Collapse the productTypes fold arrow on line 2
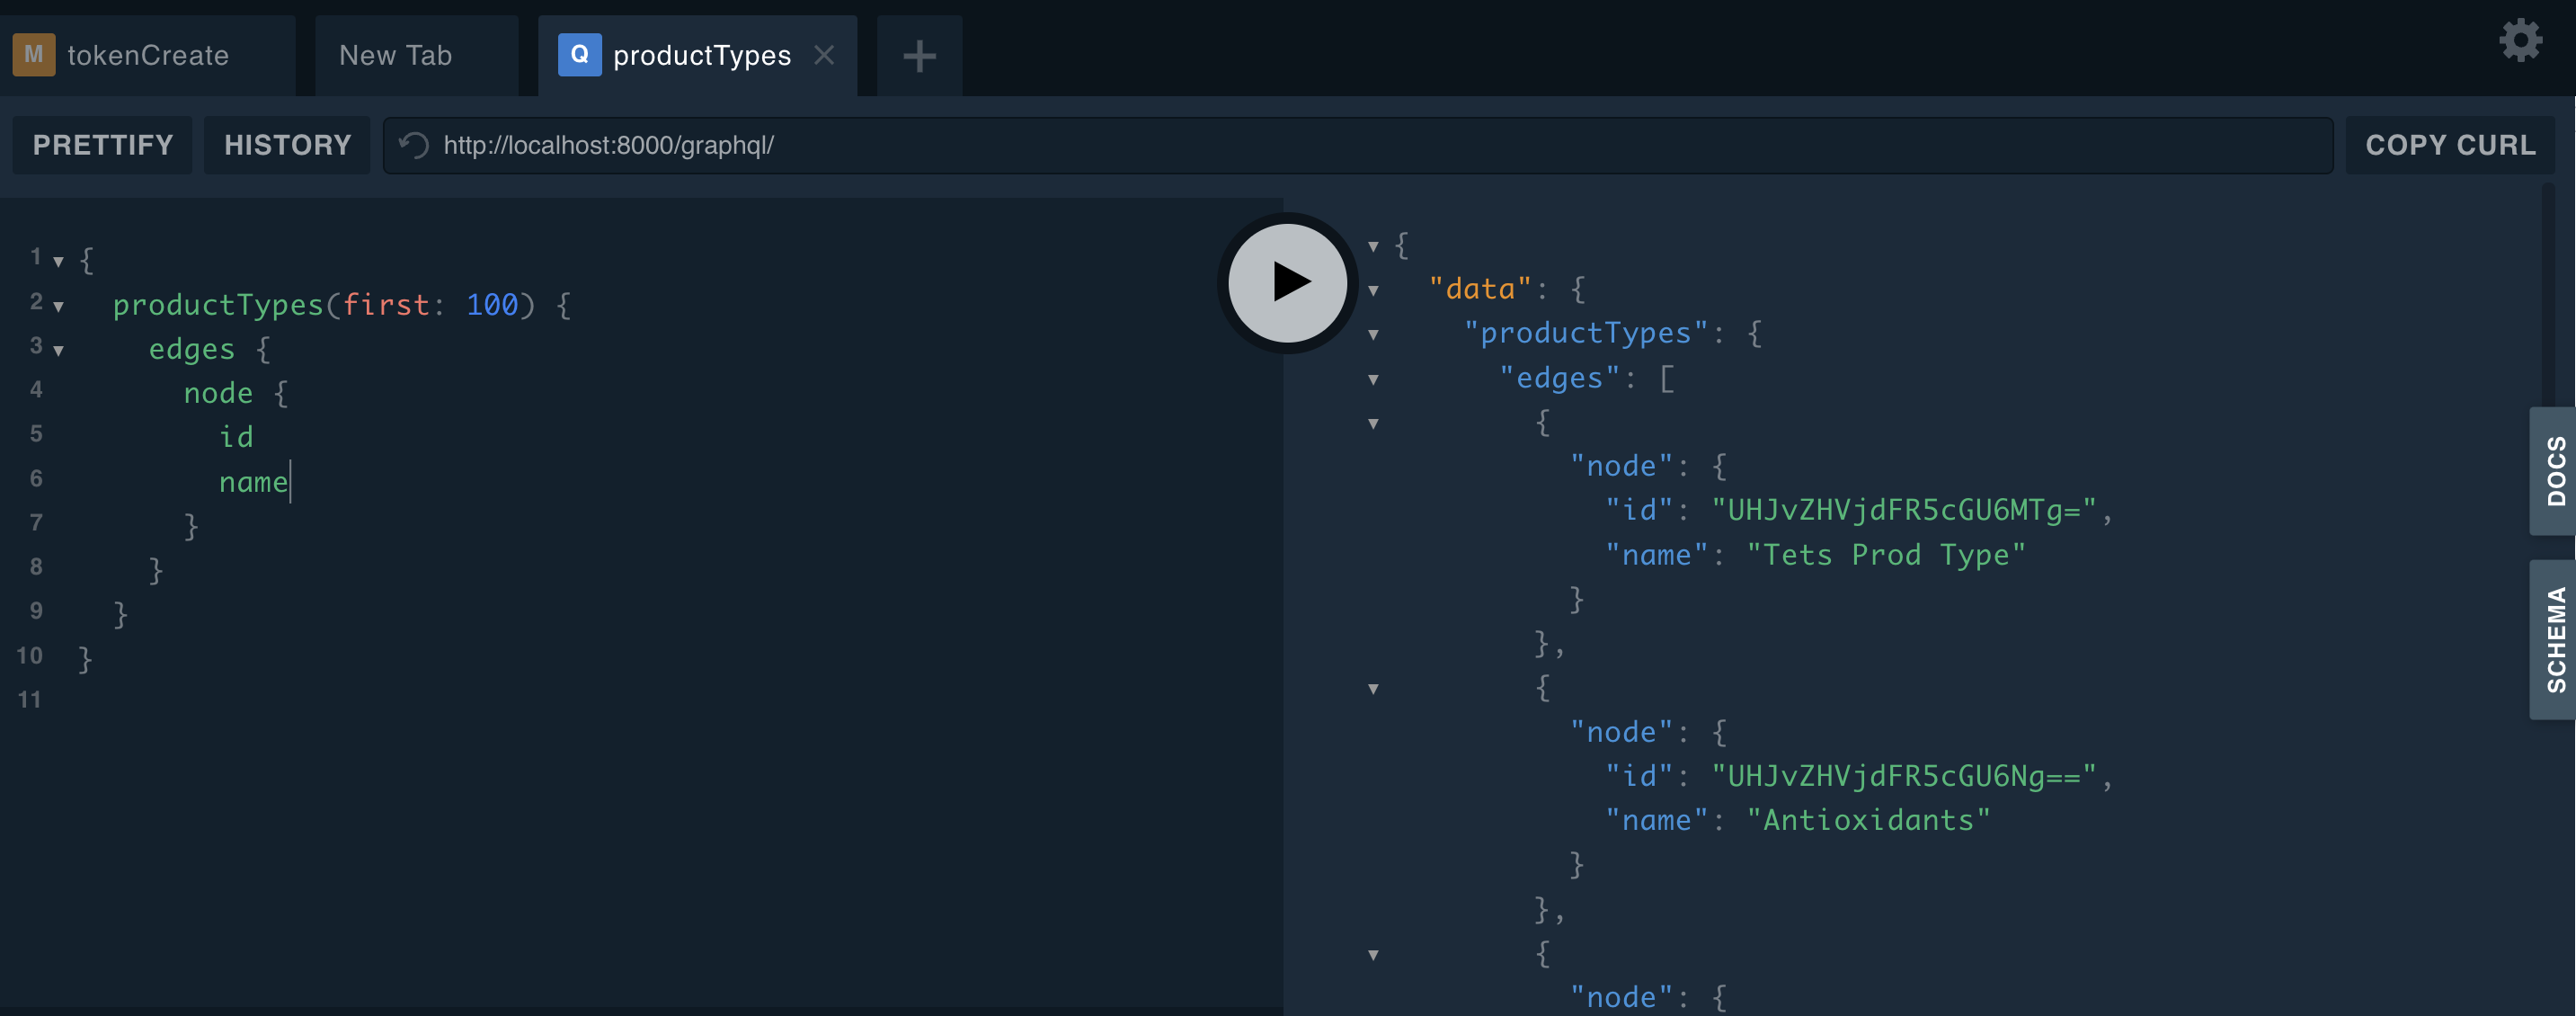This screenshot has height=1016, width=2576. tap(59, 307)
